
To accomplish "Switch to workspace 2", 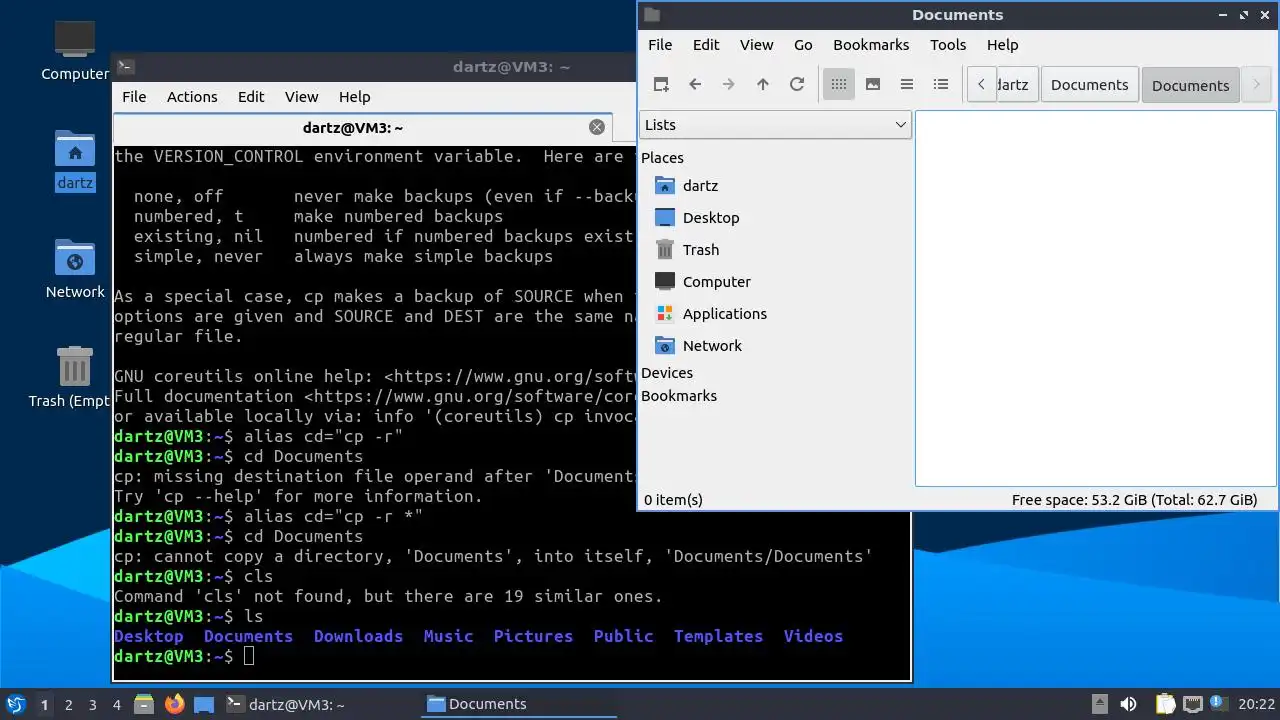I will click(x=68, y=705).
